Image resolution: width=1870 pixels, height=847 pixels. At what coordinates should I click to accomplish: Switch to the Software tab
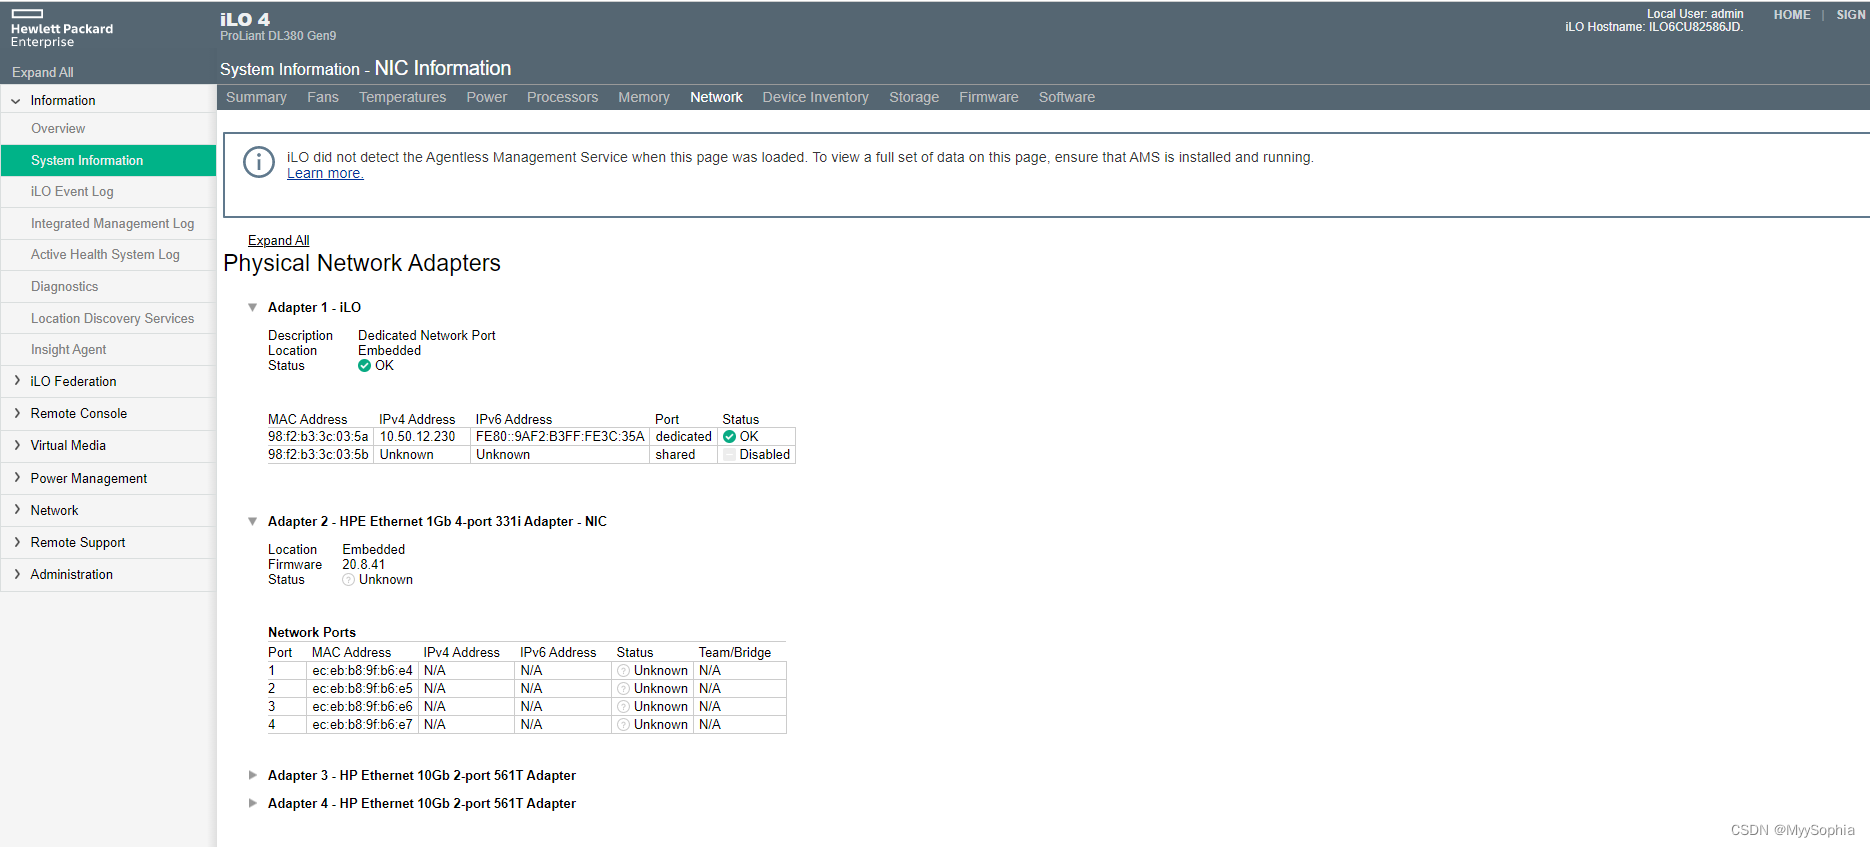pyautogui.click(x=1067, y=97)
